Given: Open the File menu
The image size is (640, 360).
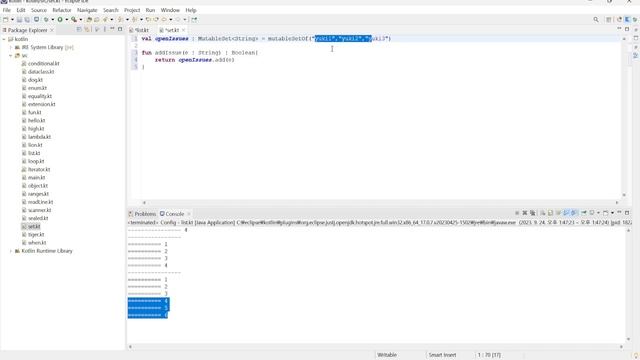Looking at the screenshot, I should click(x=7, y=10).
